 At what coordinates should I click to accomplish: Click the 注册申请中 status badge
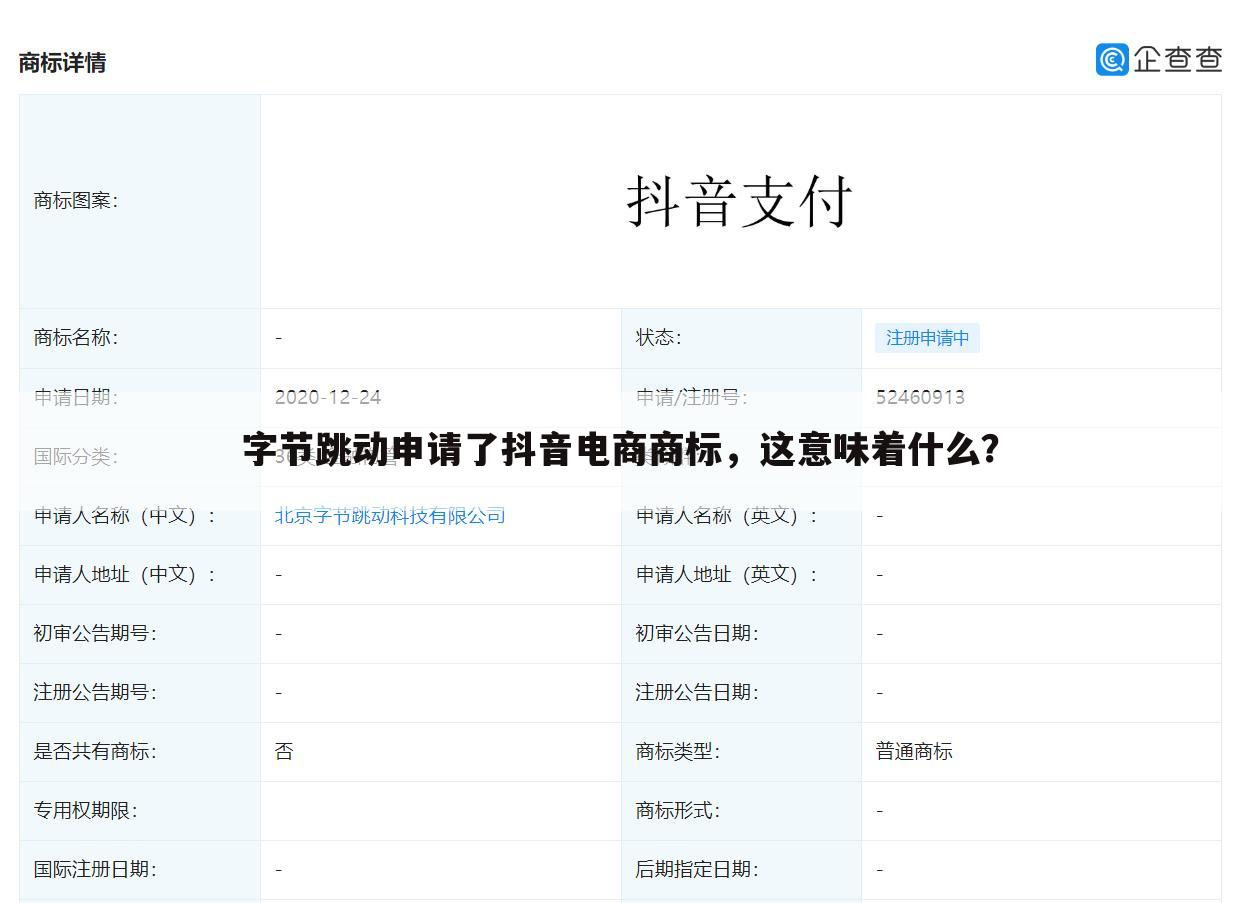click(x=927, y=338)
